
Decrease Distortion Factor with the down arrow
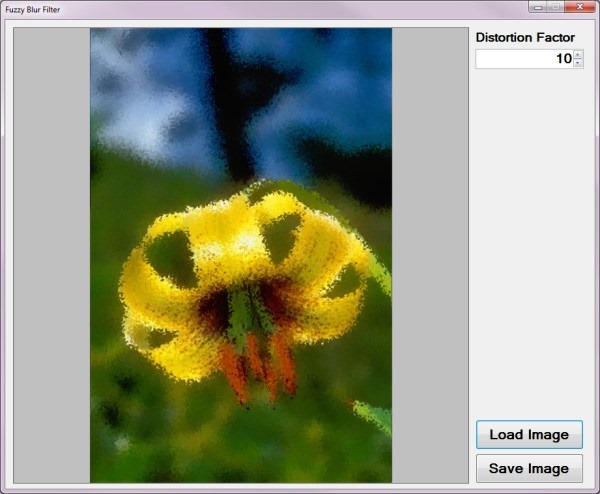coord(578,64)
